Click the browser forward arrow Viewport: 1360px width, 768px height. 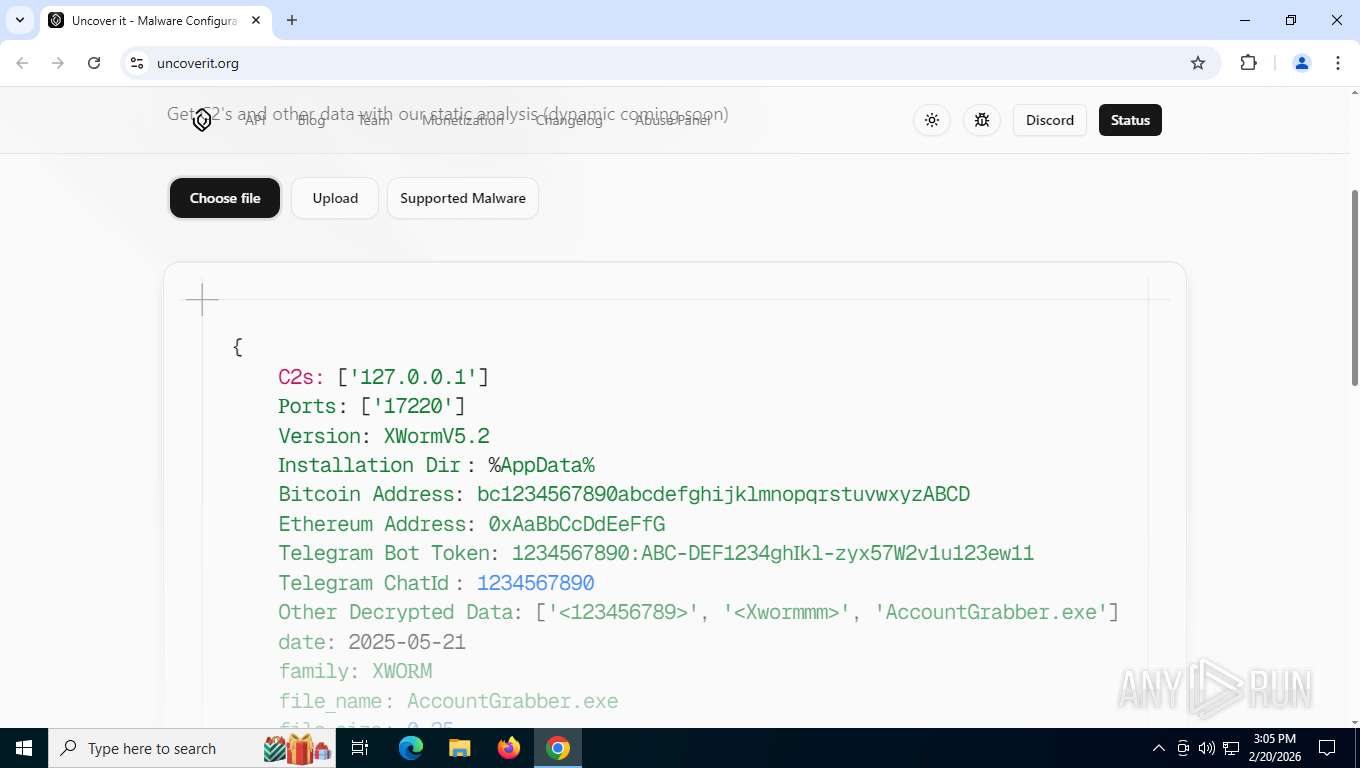point(58,63)
